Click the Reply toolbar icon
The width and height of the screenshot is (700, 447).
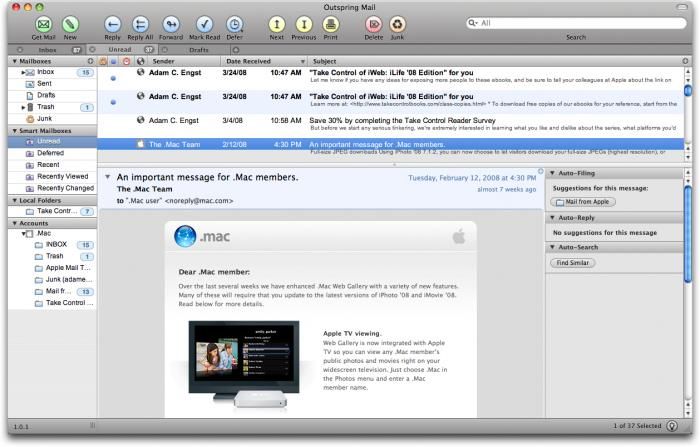point(112,24)
